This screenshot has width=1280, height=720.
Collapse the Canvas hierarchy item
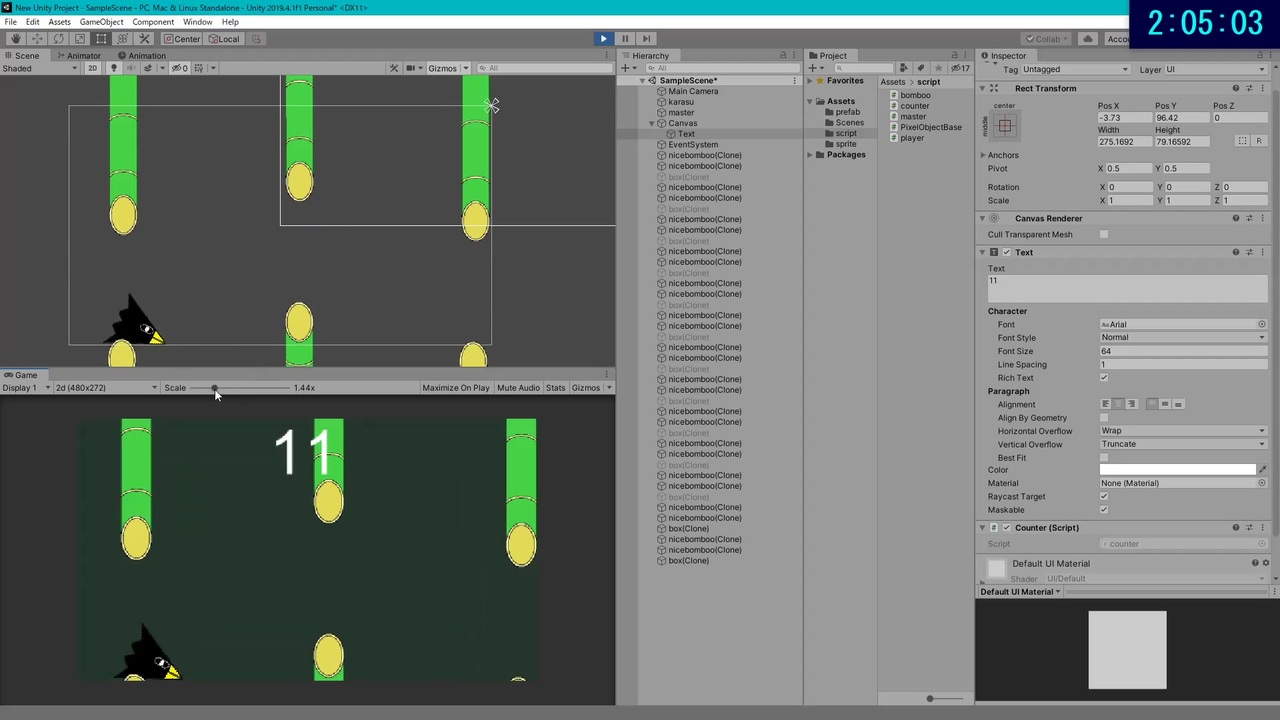click(x=652, y=123)
